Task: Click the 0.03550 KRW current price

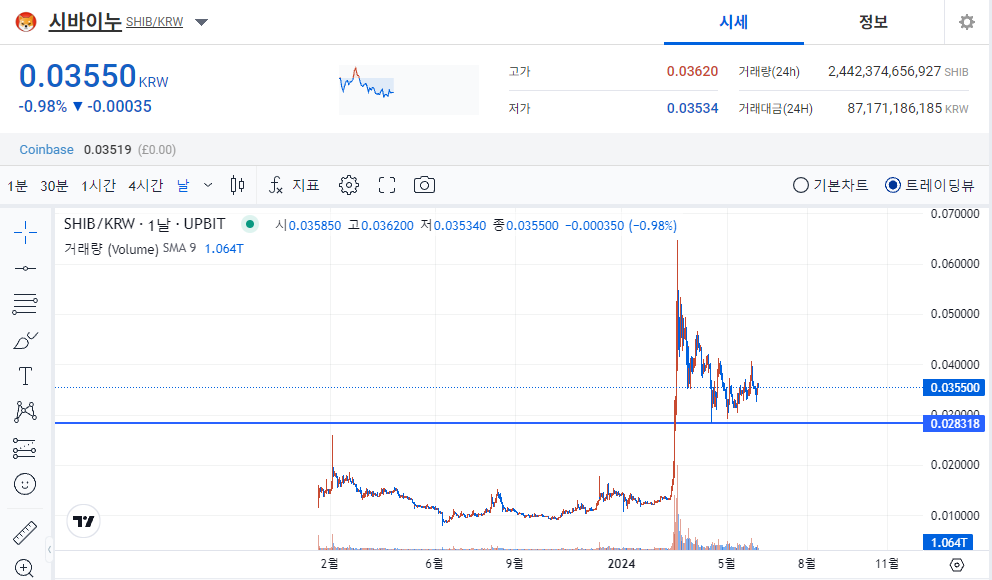Action: pos(94,76)
